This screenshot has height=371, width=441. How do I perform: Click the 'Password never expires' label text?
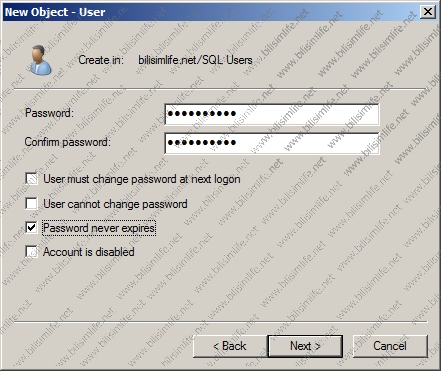[99, 228]
